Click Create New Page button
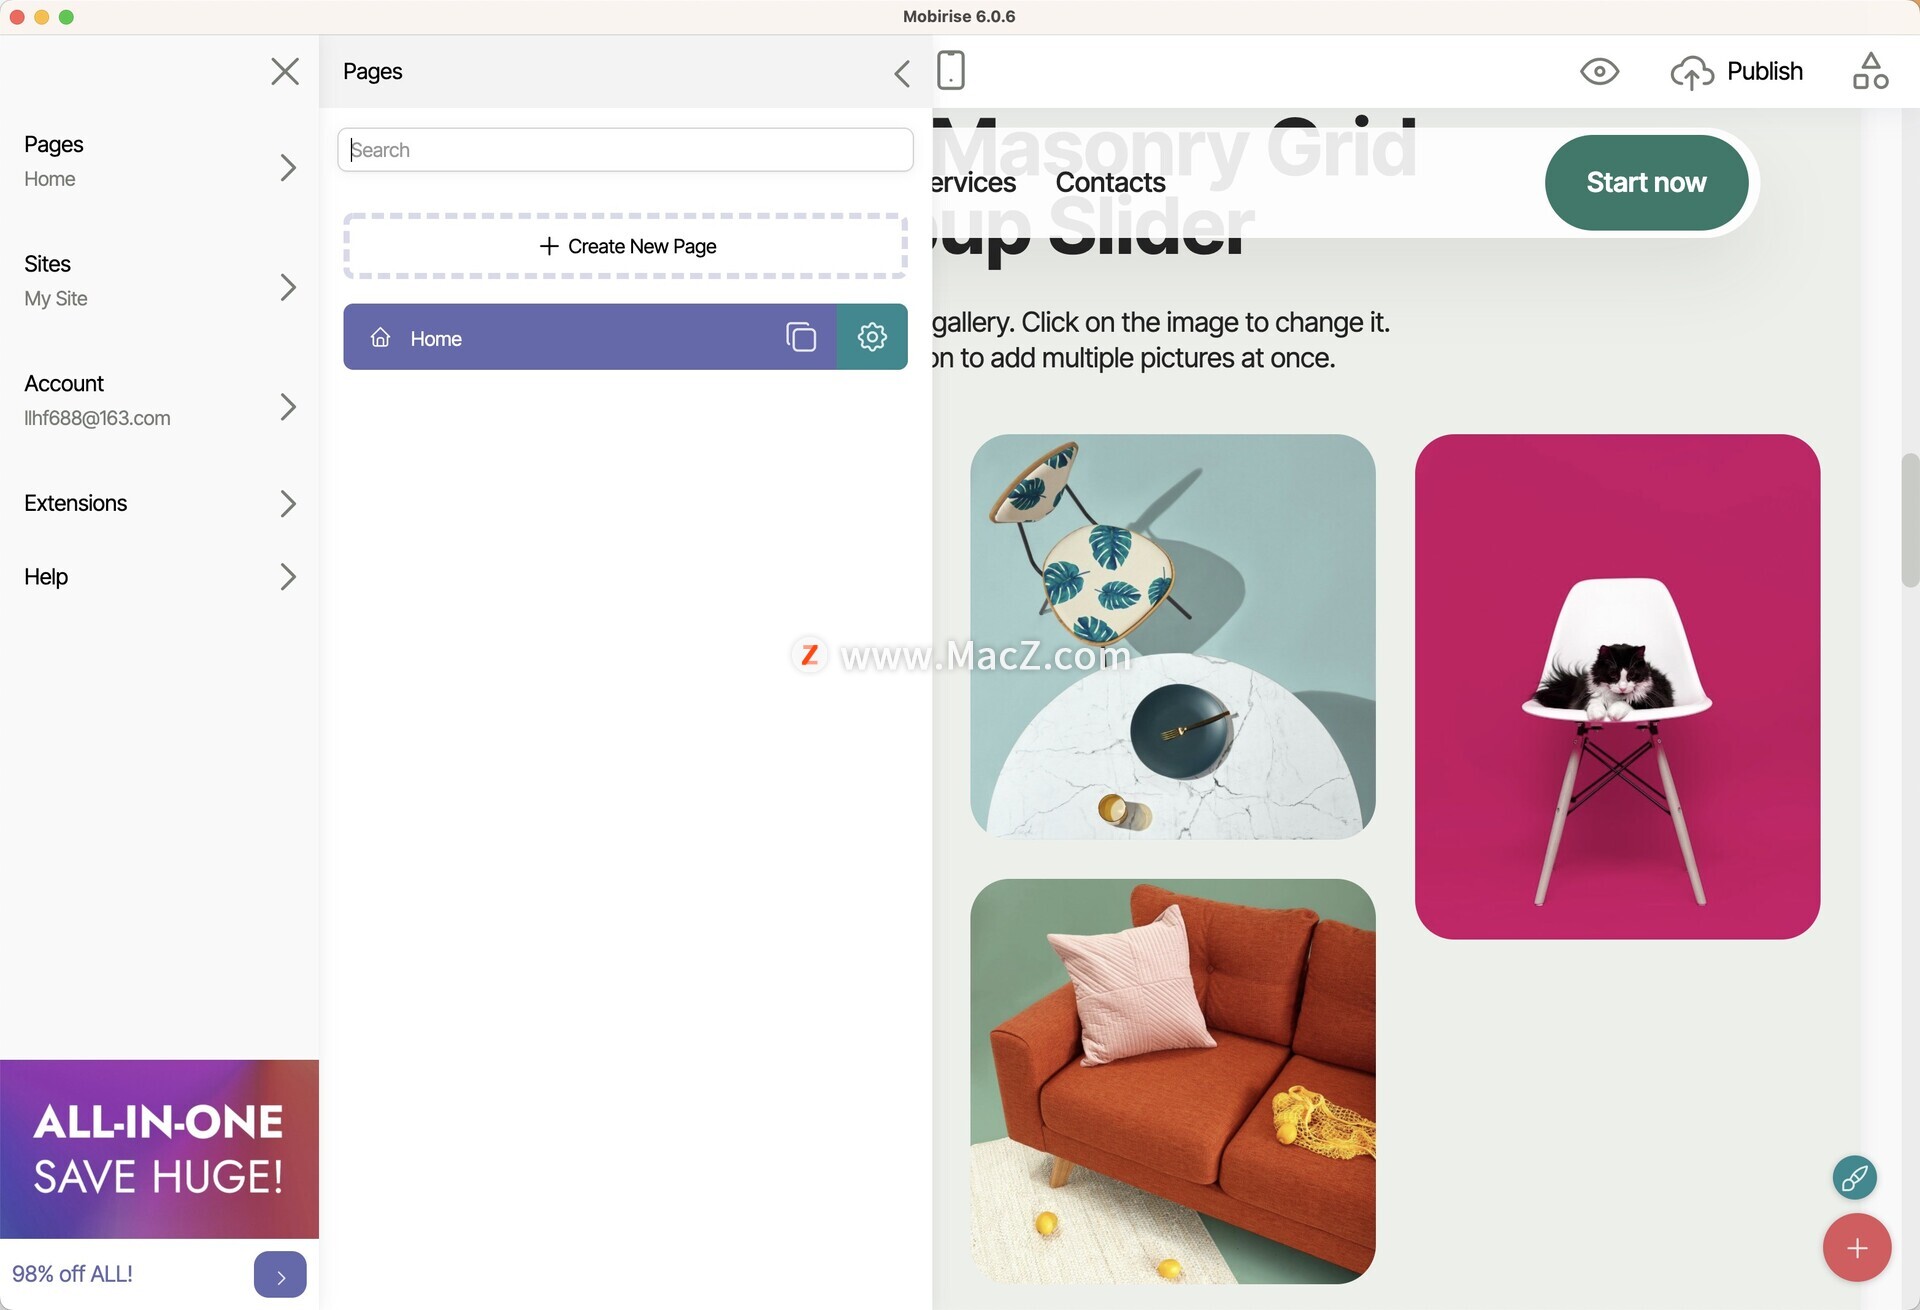The height and width of the screenshot is (1310, 1920). click(626, 246)
